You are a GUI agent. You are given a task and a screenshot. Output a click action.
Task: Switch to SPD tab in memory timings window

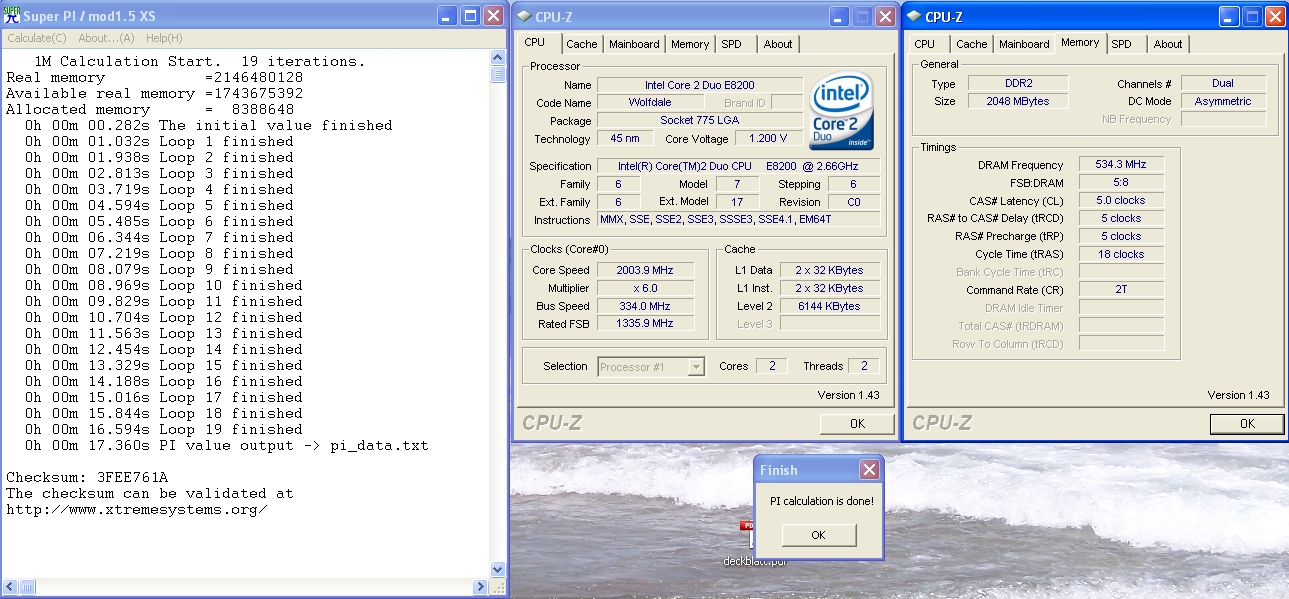(1122, 44)
